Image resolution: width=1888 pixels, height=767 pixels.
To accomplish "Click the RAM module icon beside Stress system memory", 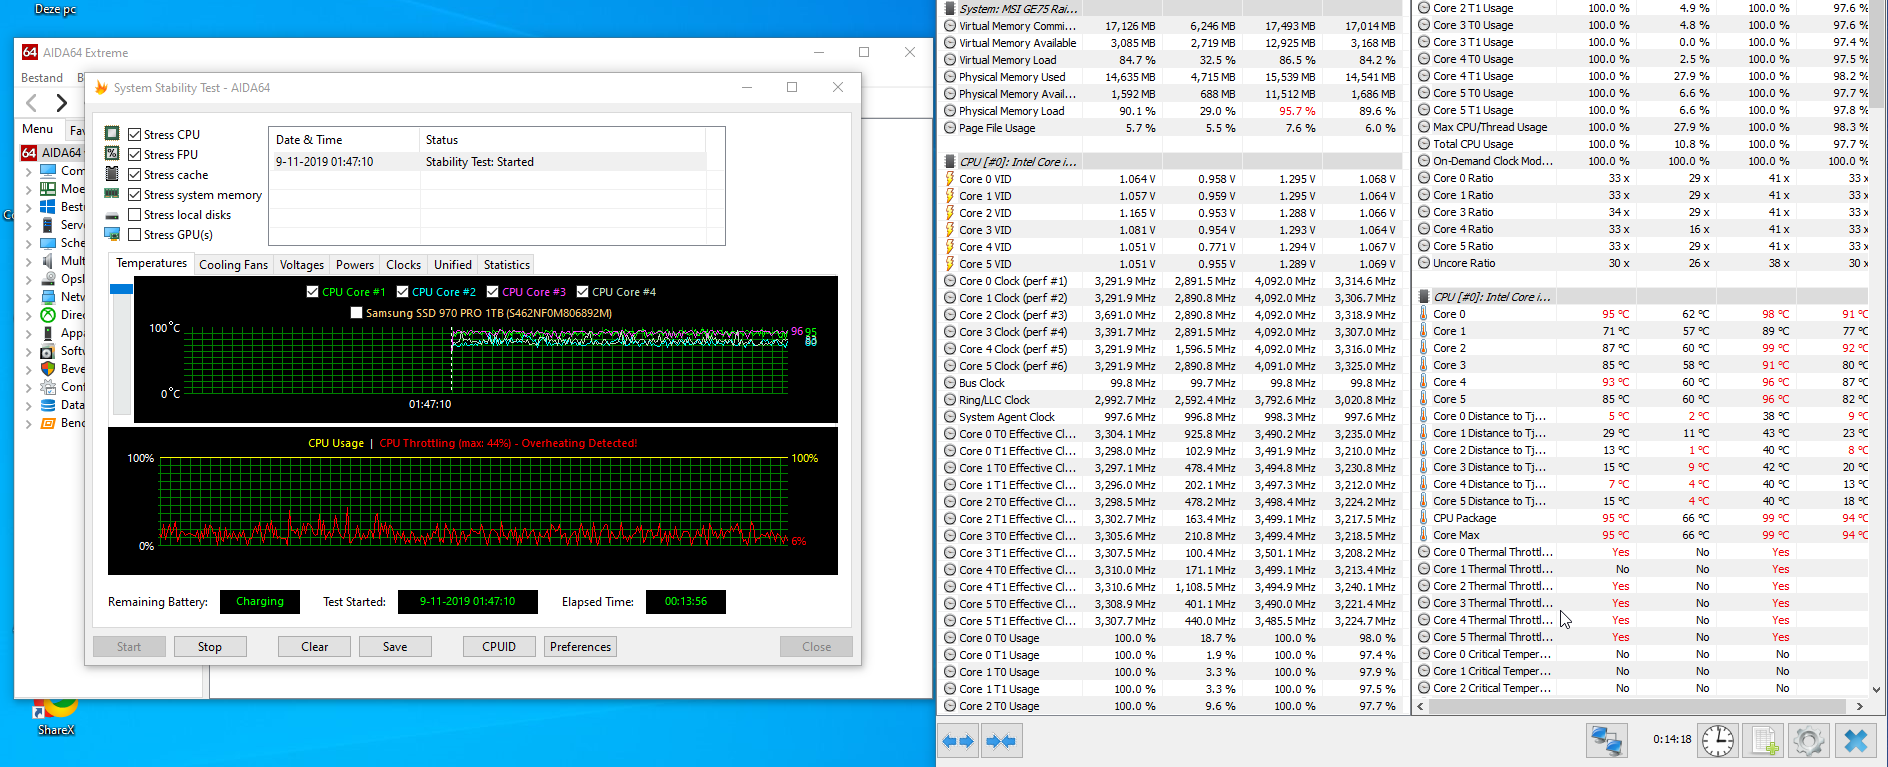I will click(112, 194).
